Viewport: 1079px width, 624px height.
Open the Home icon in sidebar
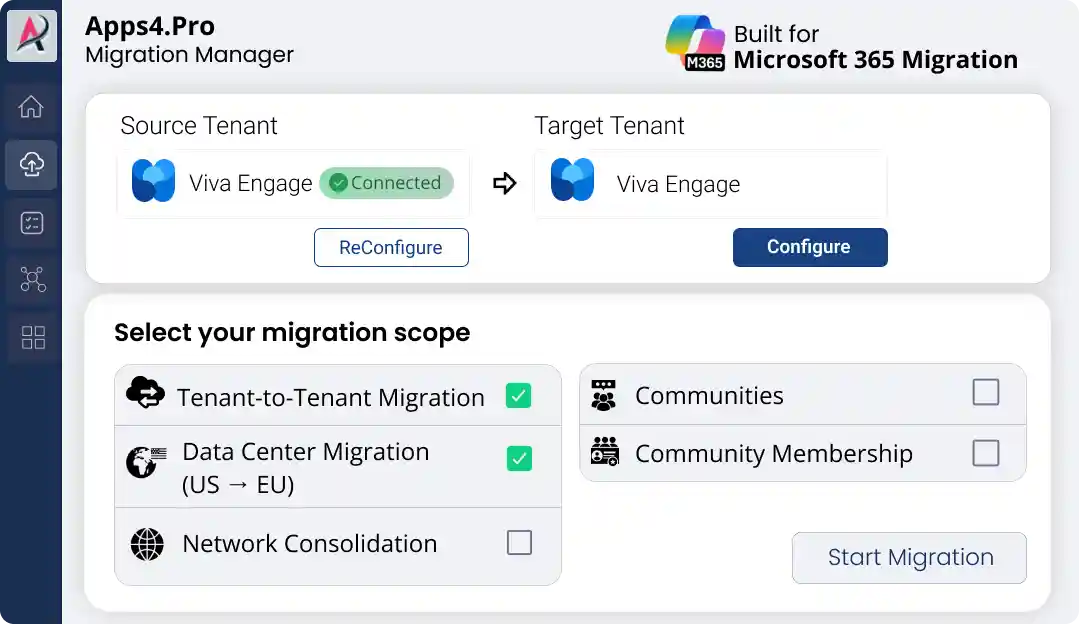31,107
